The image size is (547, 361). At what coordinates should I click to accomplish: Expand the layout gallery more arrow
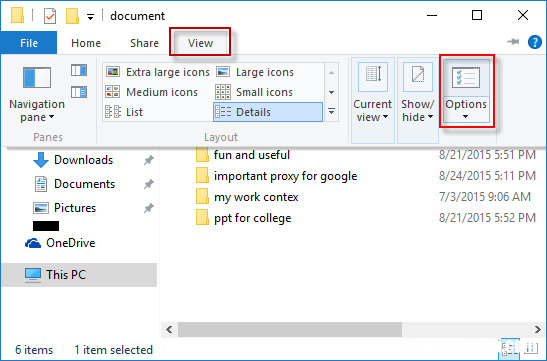point(331,112)
